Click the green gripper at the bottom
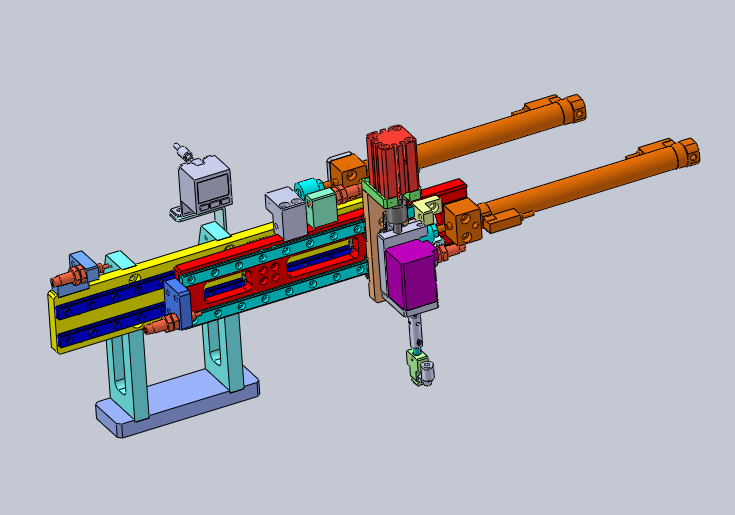 (x=420, y=367)
